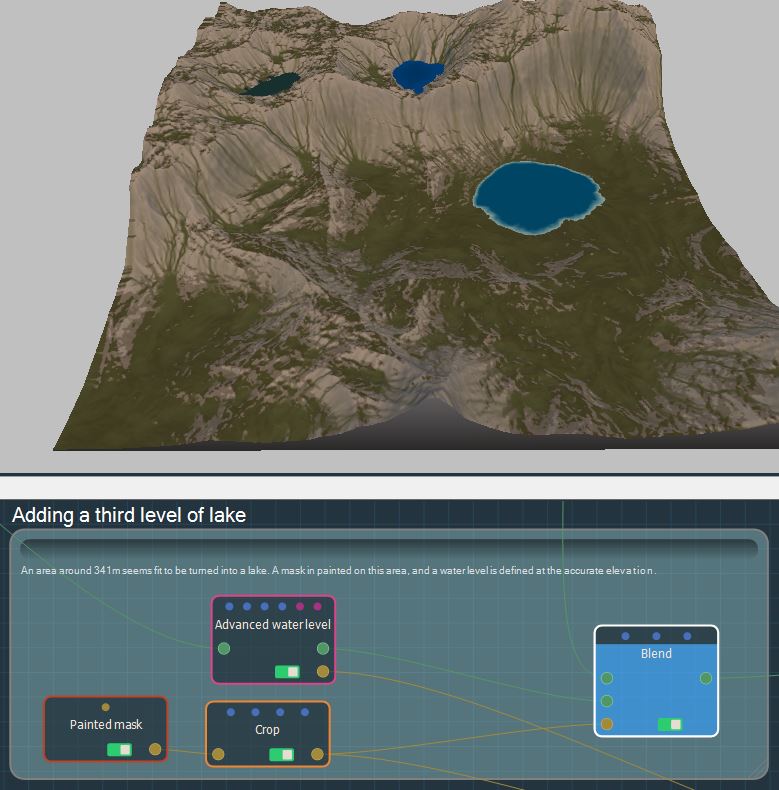
Task: Click rightmost blue parameter port on Blend node
Action: tap(687, 636)
